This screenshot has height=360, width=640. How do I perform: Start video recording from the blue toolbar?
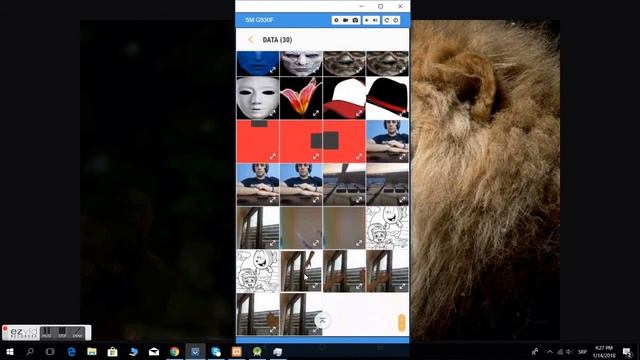click(x=346, y=20)
